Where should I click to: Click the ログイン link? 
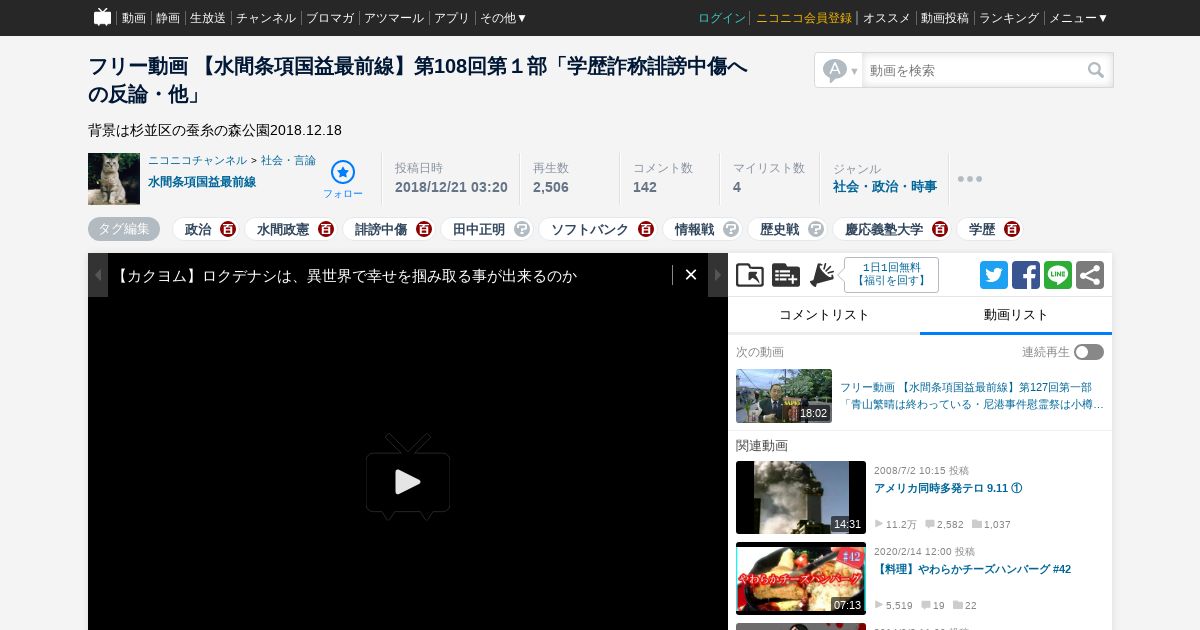722,18
